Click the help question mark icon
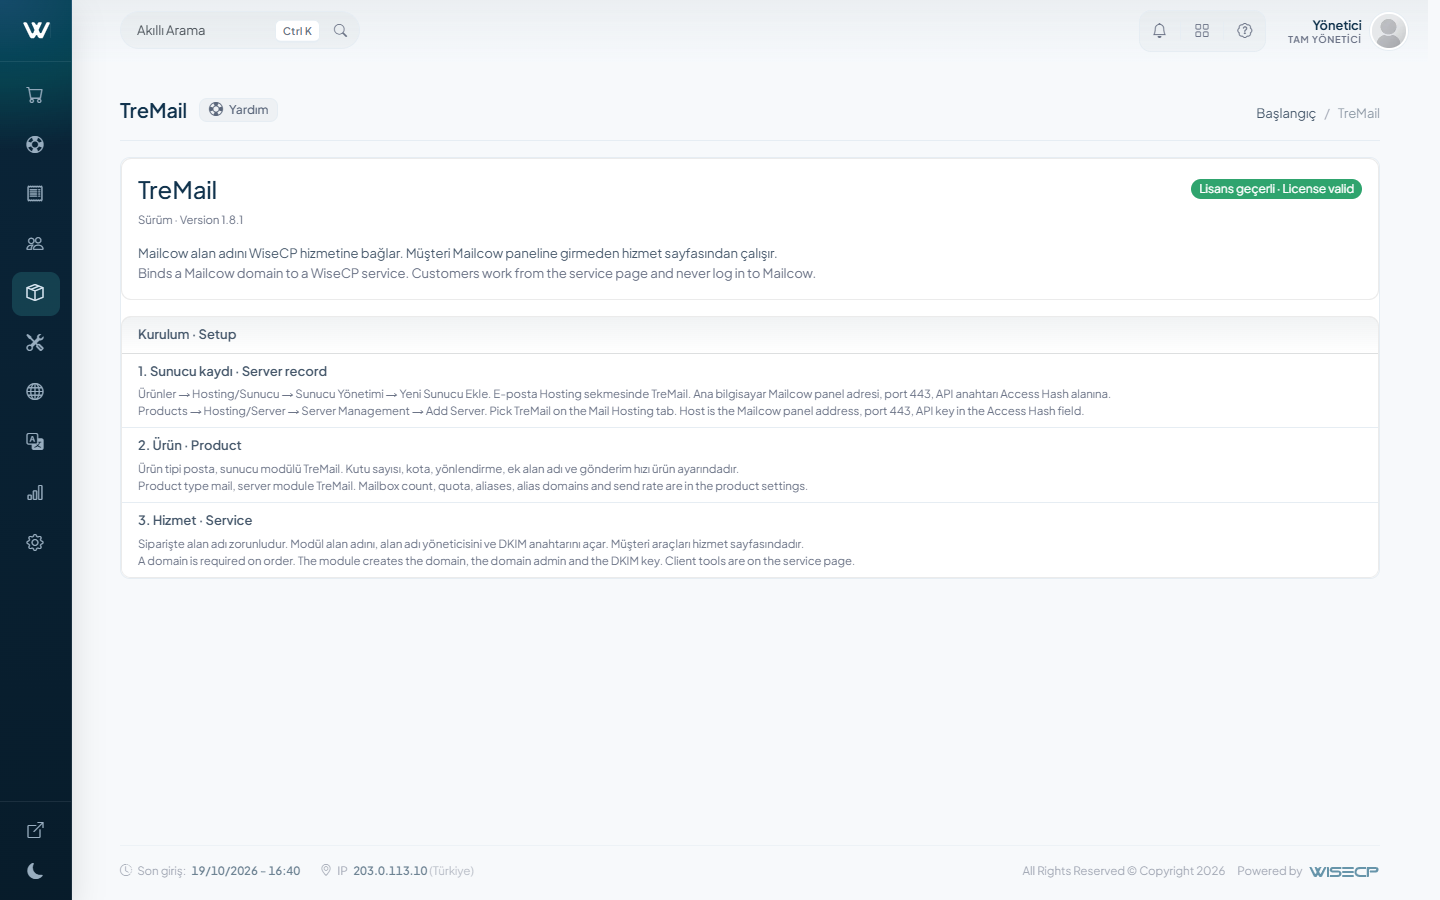The width and height of the screenshot is (1440, 900). tap(1245, 31)
